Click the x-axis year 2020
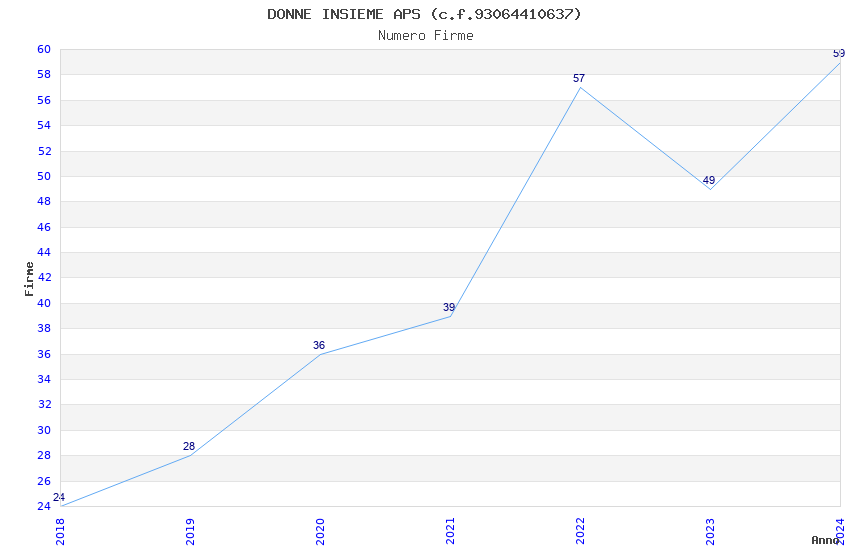 (320, 532)
